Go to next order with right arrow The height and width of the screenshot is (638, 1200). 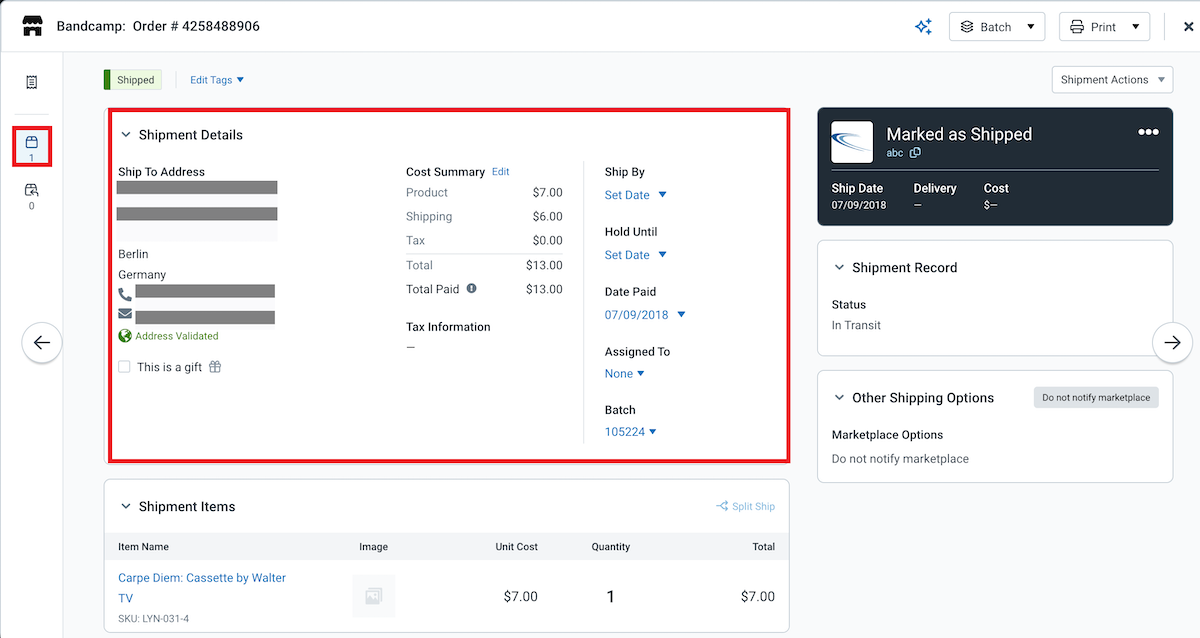[x=1172, y=343]
